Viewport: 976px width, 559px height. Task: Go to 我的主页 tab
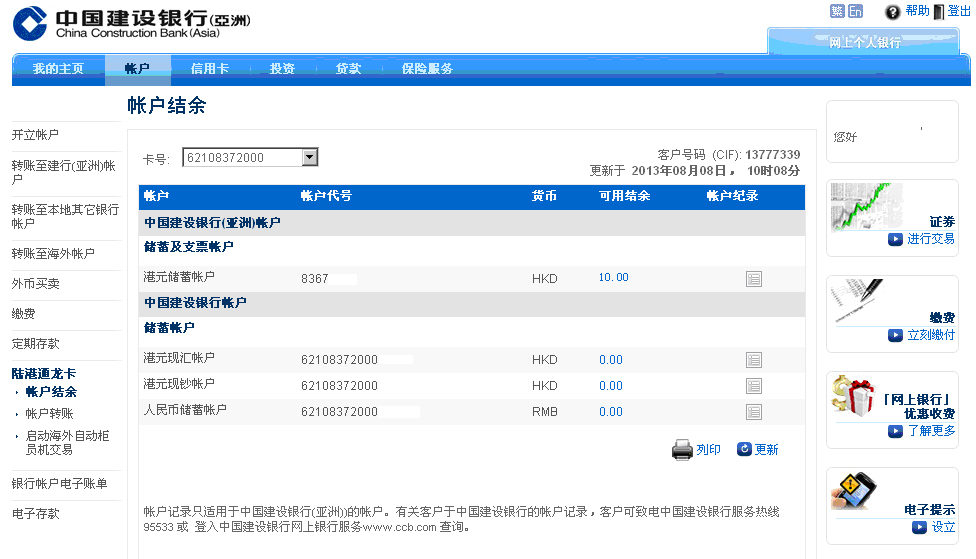coord(58,68)
